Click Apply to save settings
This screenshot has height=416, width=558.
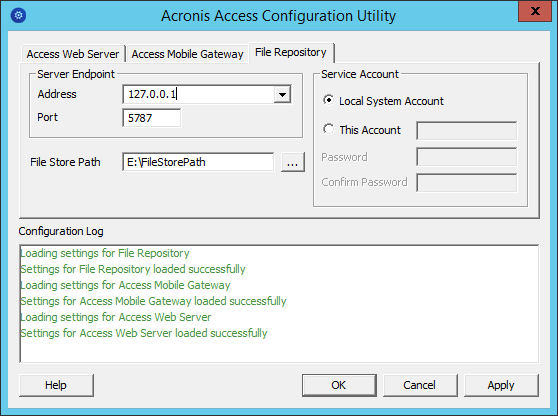click(x=501, y=385)
